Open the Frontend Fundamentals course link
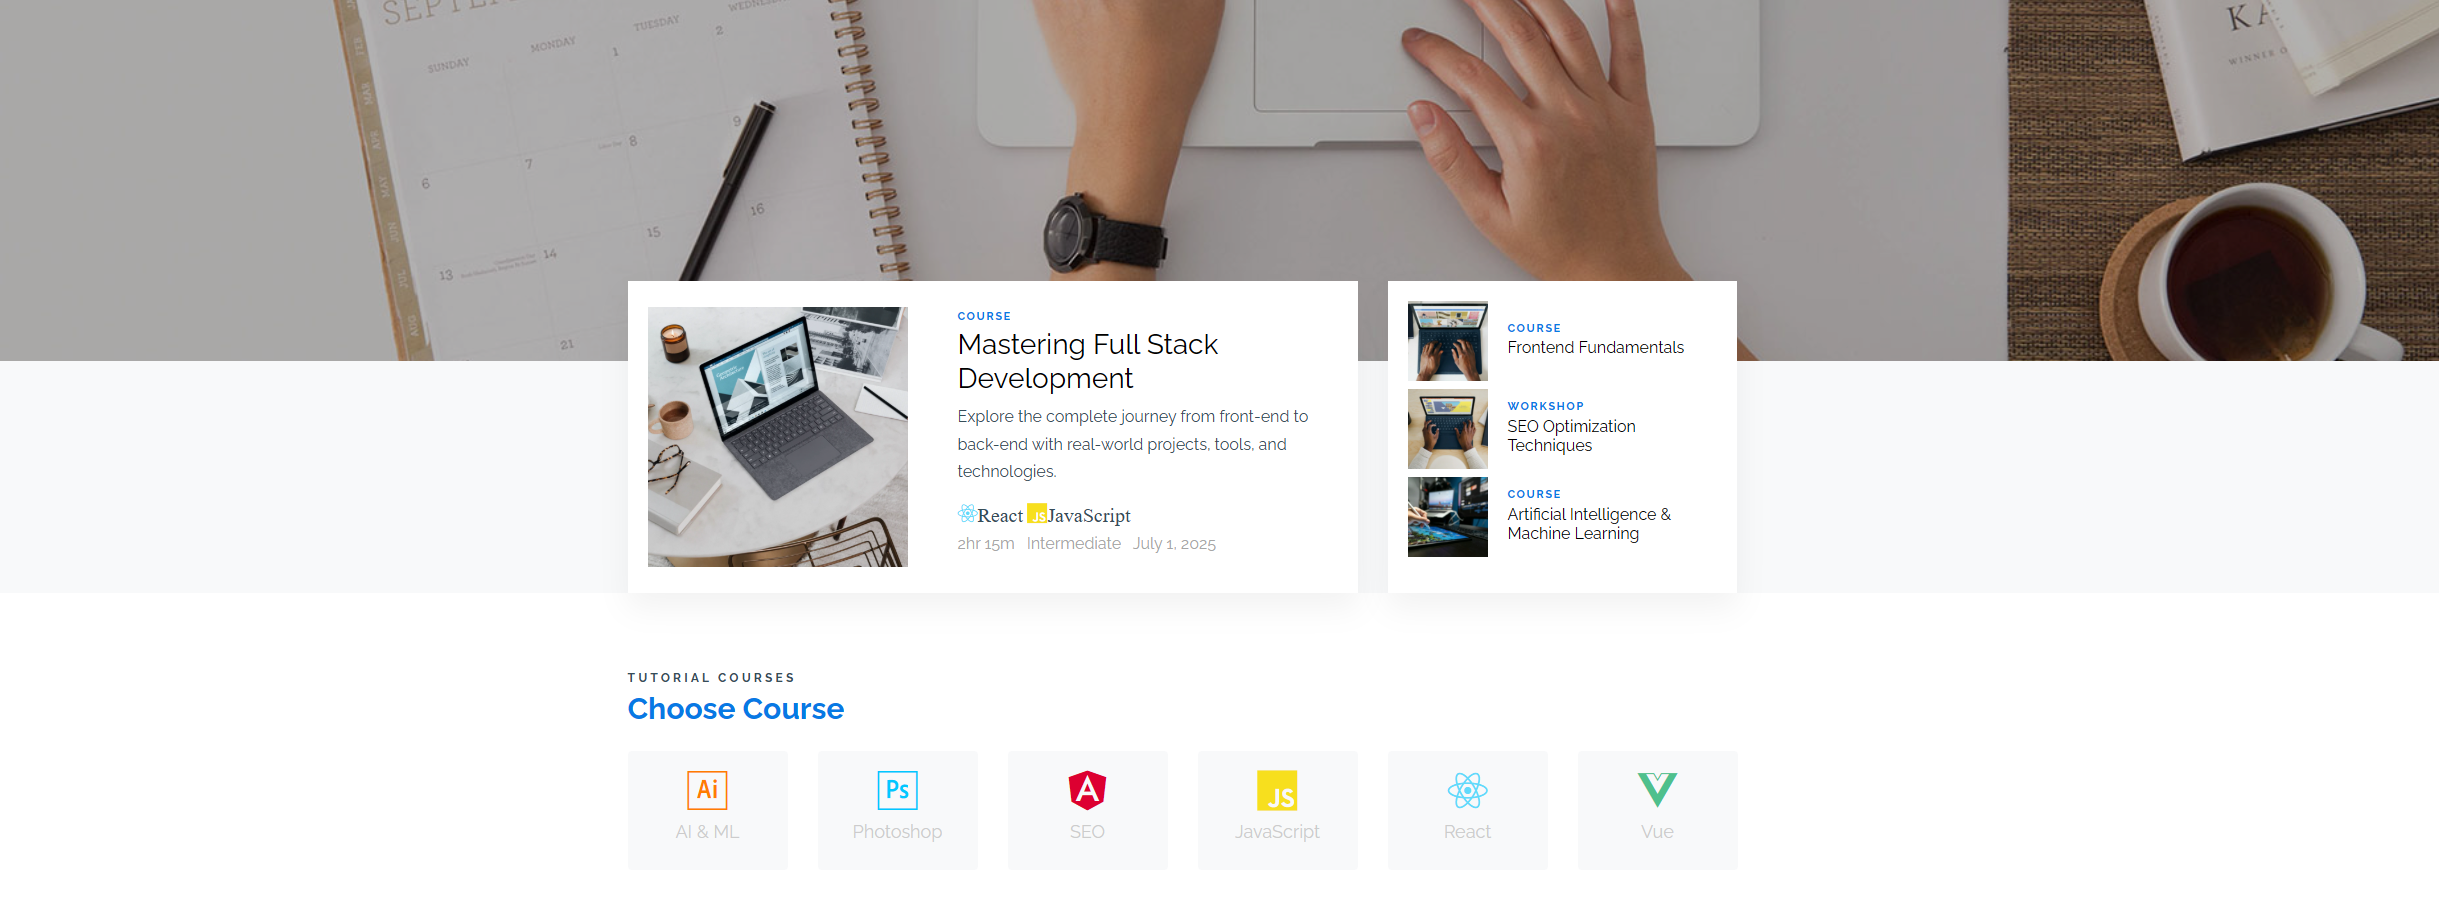Screen dimensions: 2439x912 pyautogui.click(x=1595, y=347)
